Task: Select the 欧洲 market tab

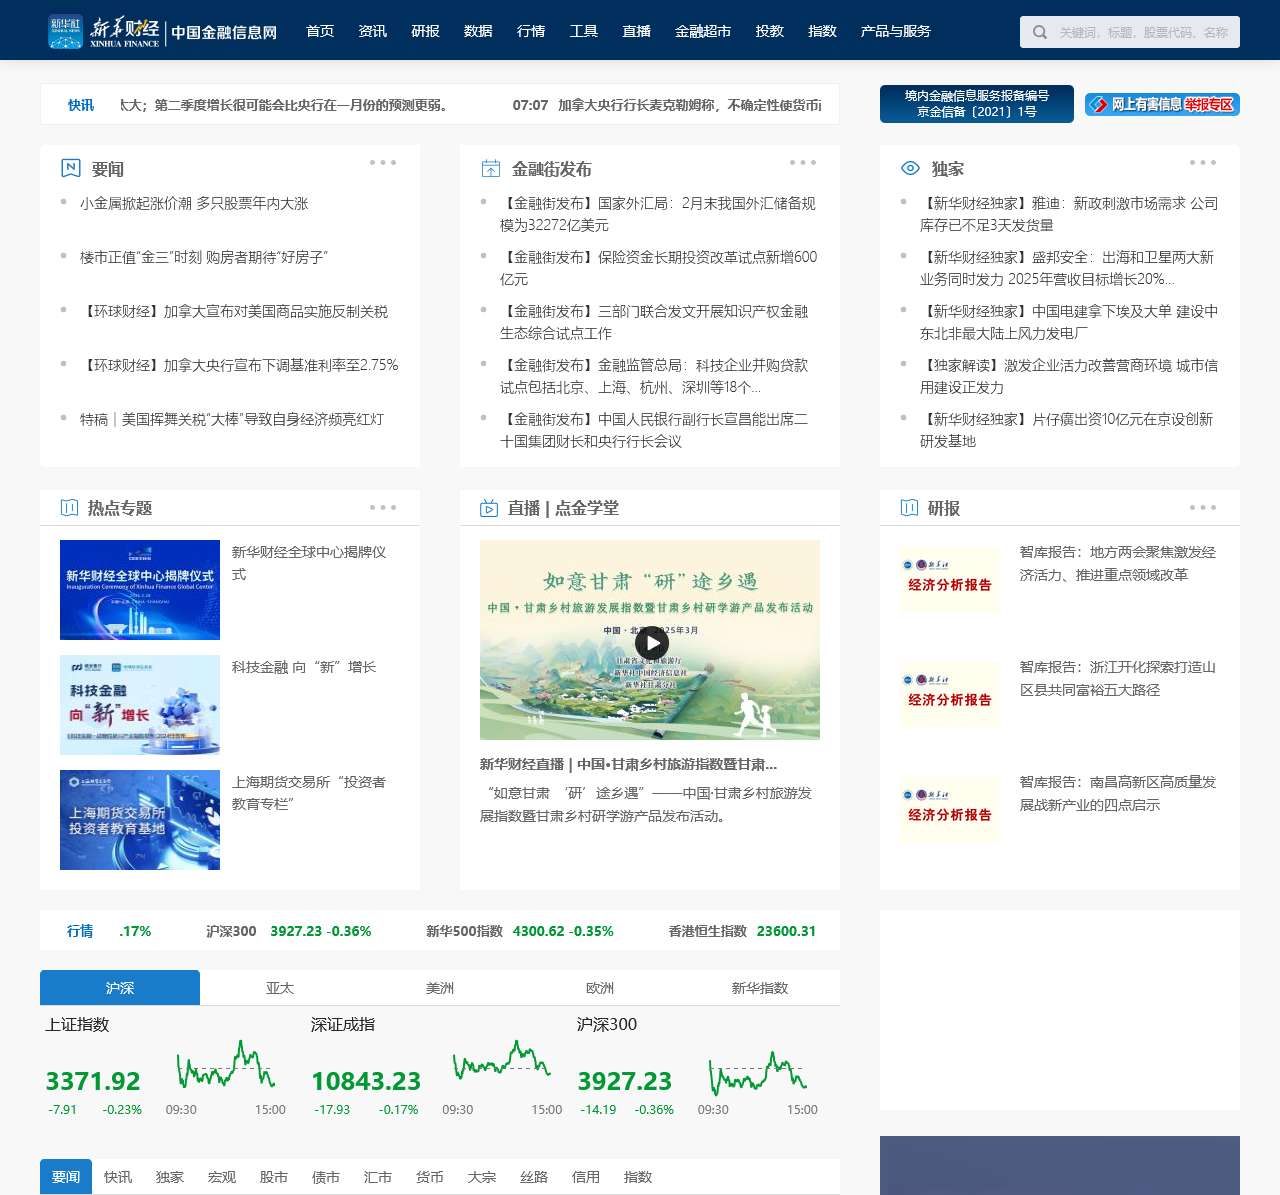Action: click(x=600, y=988)
